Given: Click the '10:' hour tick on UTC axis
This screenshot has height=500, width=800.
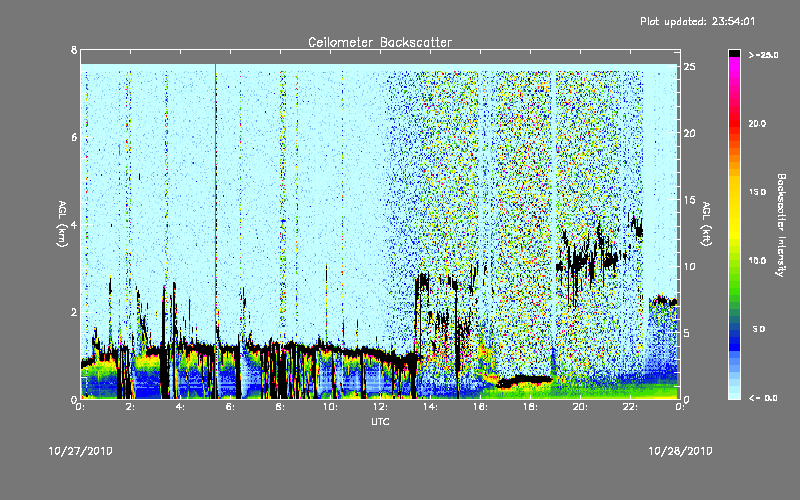Looking at the screenshot, I should pyautogui.click(x=330, y=407).
